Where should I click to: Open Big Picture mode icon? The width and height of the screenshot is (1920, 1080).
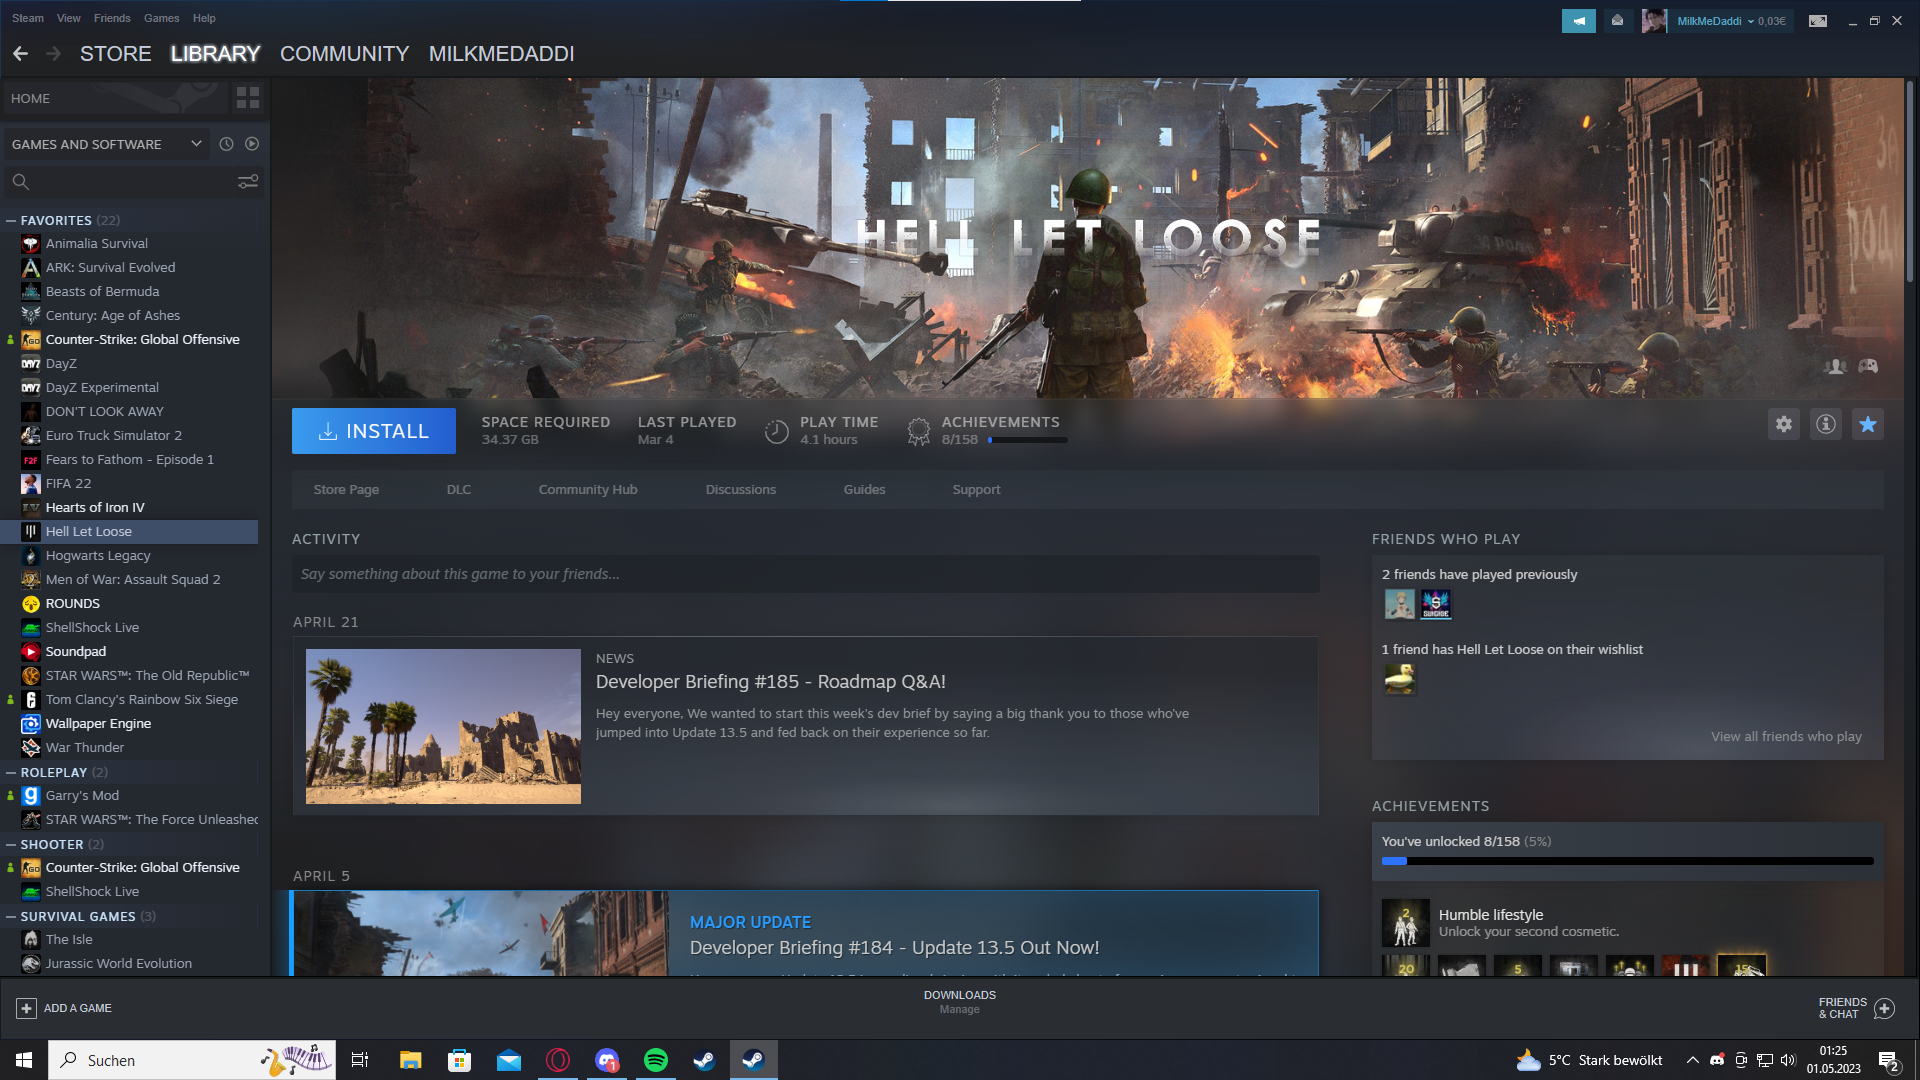pos(1818,21)
